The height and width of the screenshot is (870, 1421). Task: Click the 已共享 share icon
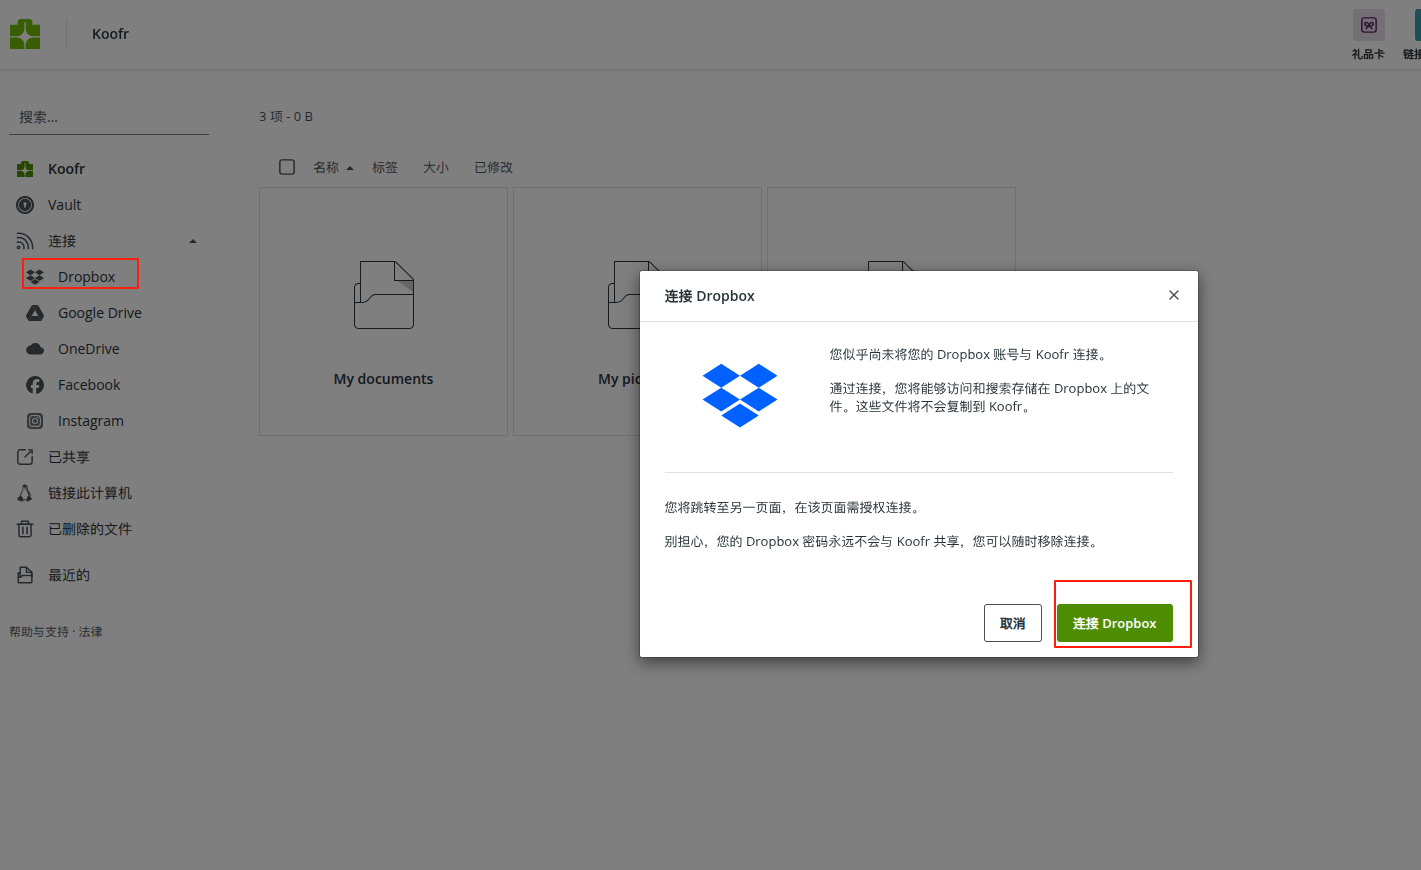[x=25, y=457]
